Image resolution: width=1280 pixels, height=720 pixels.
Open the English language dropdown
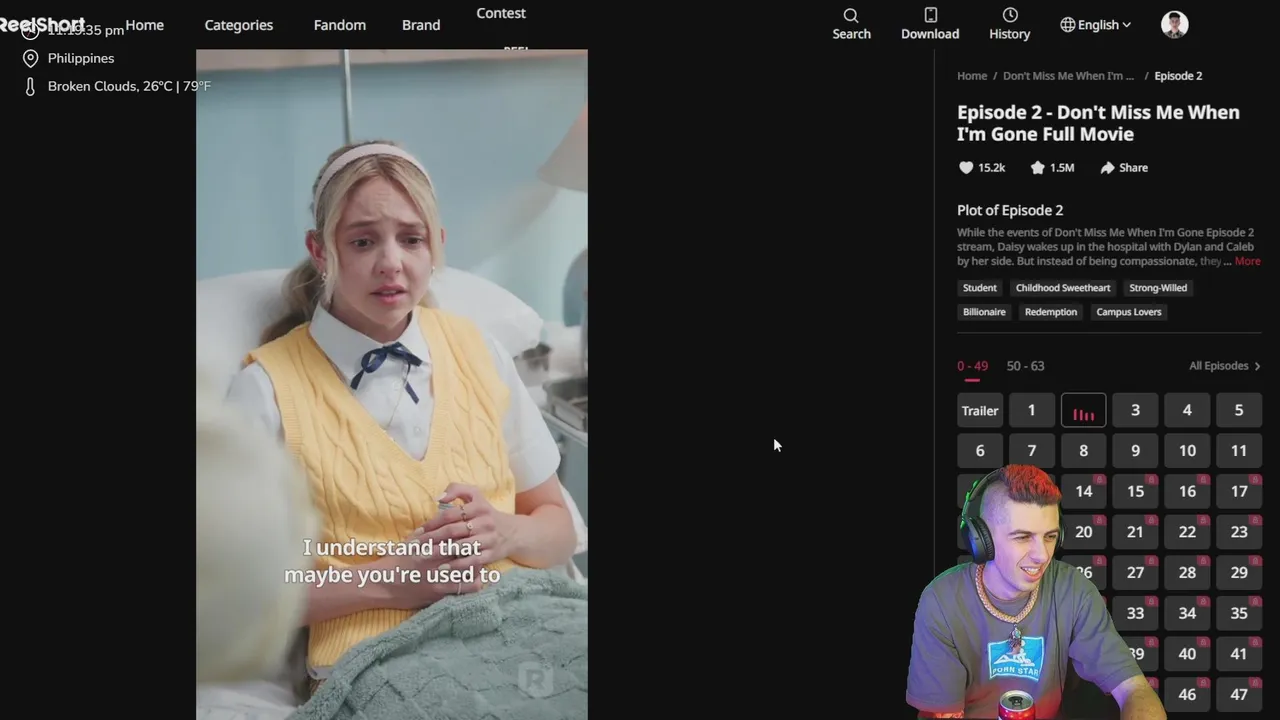1096,25
